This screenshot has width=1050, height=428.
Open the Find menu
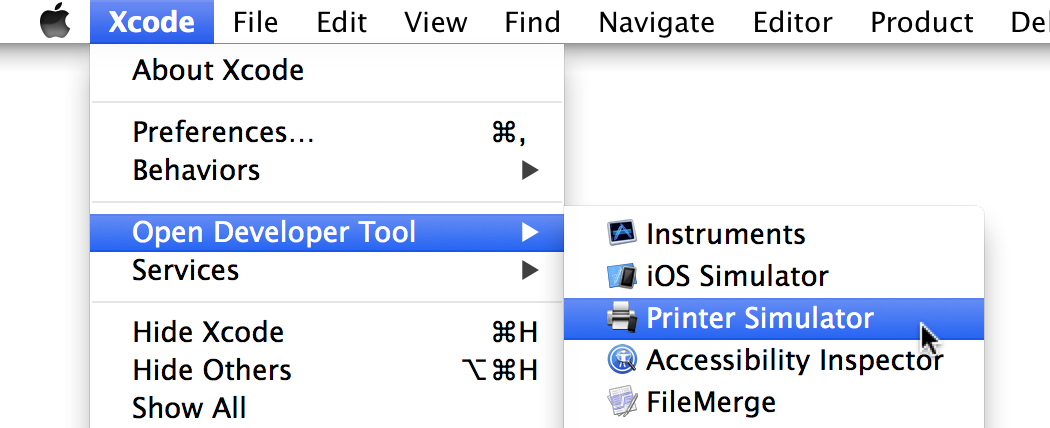click(x=532, y=21)
